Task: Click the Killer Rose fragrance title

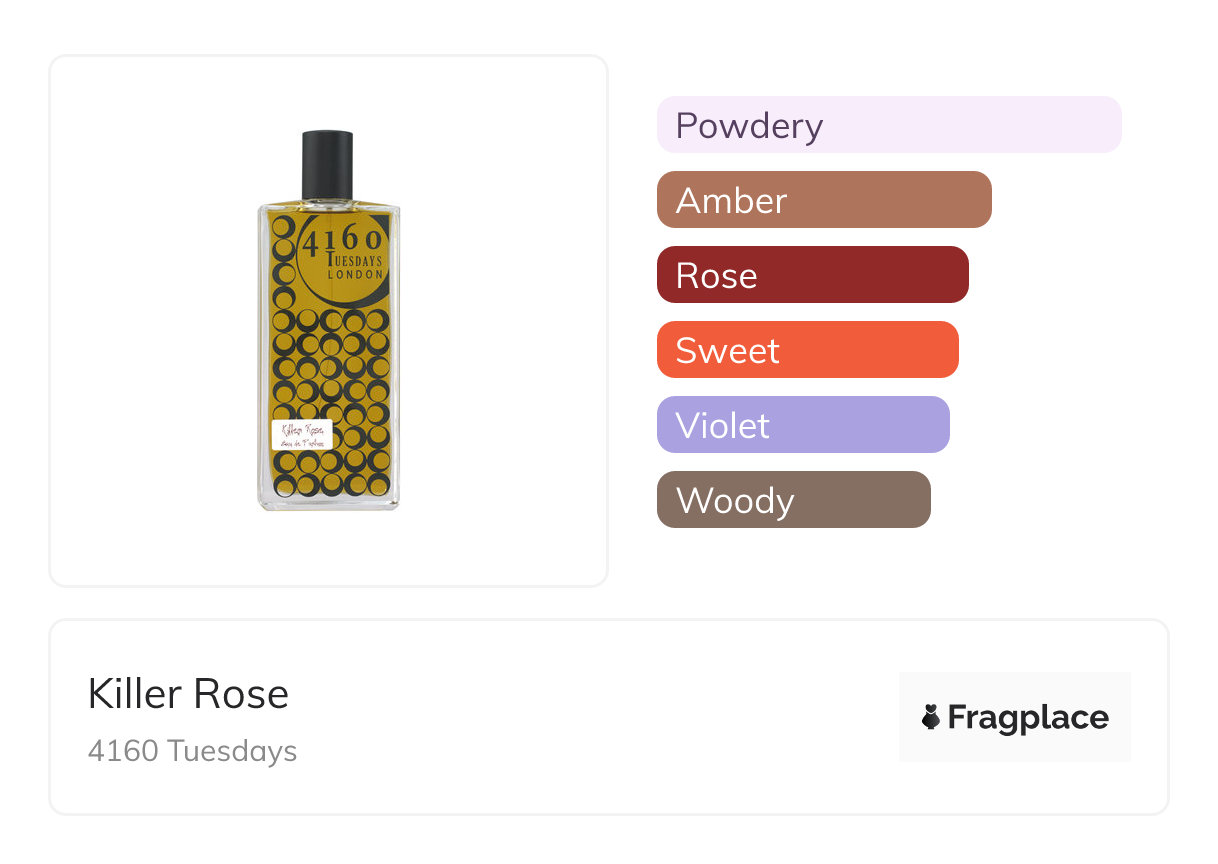Action: [188, 694]
